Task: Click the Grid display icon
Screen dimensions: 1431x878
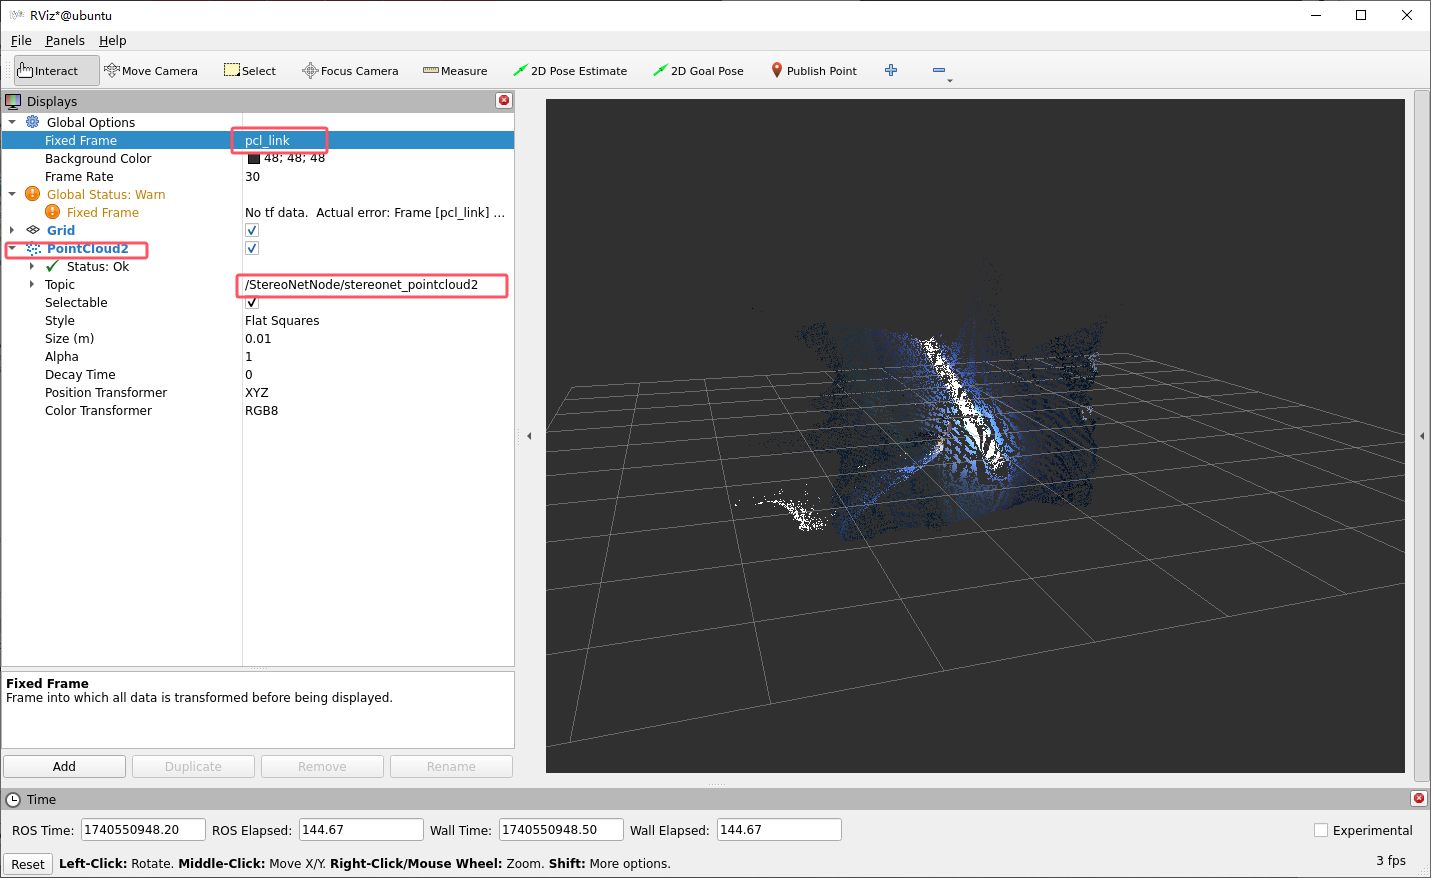Action: [33, 230]
